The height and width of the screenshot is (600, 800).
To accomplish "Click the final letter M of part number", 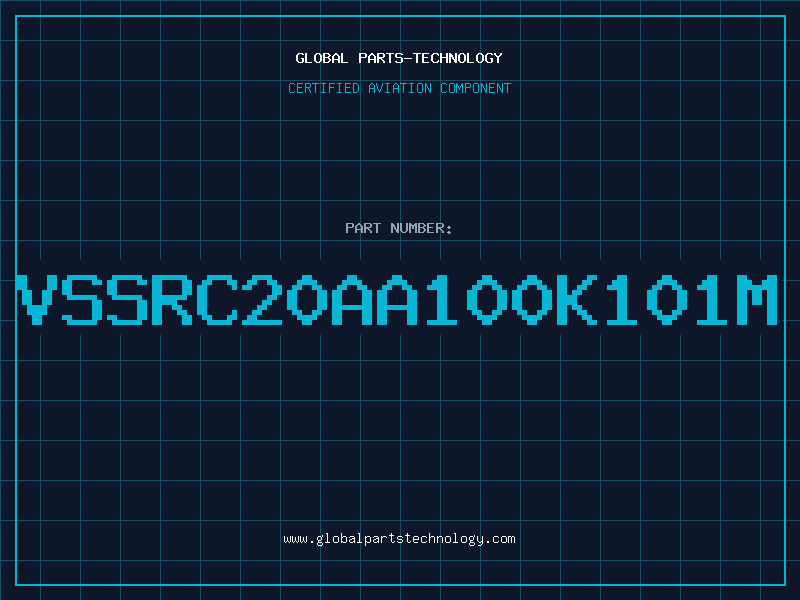I will [758, 300].
